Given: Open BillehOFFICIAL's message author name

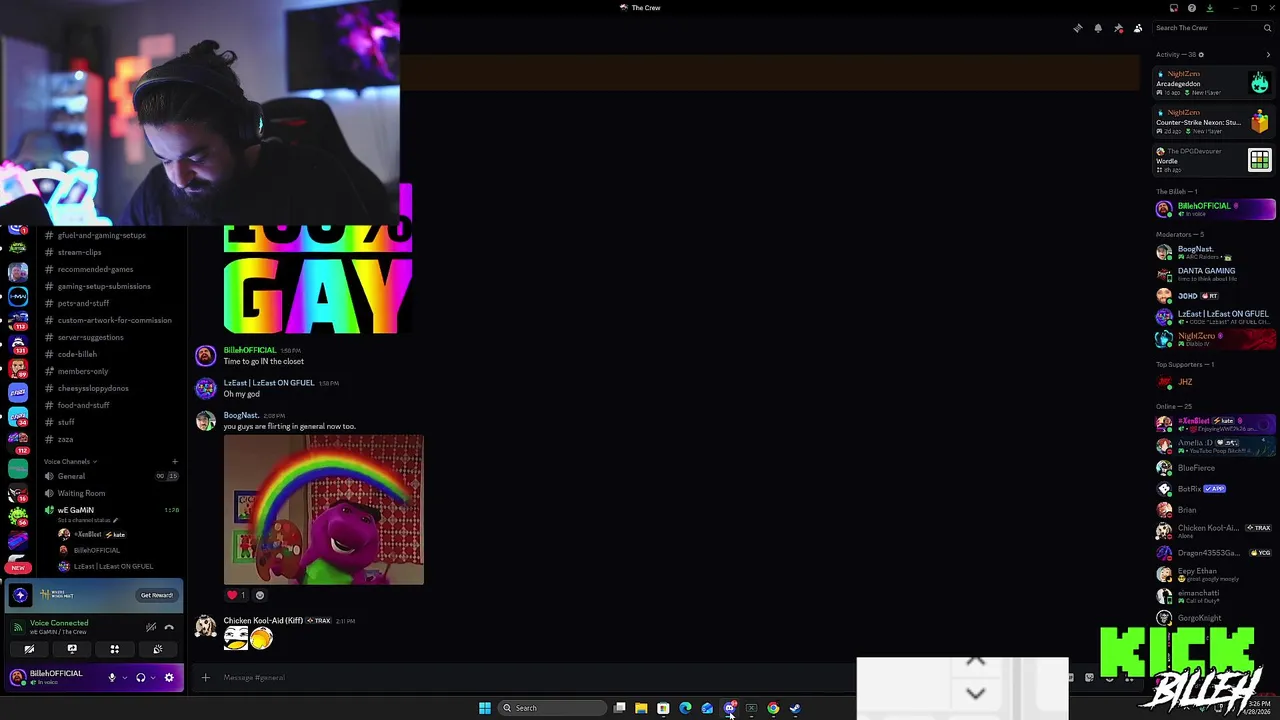Looking at the screenshot, I should pyautogui.click(x=249, y=350).
